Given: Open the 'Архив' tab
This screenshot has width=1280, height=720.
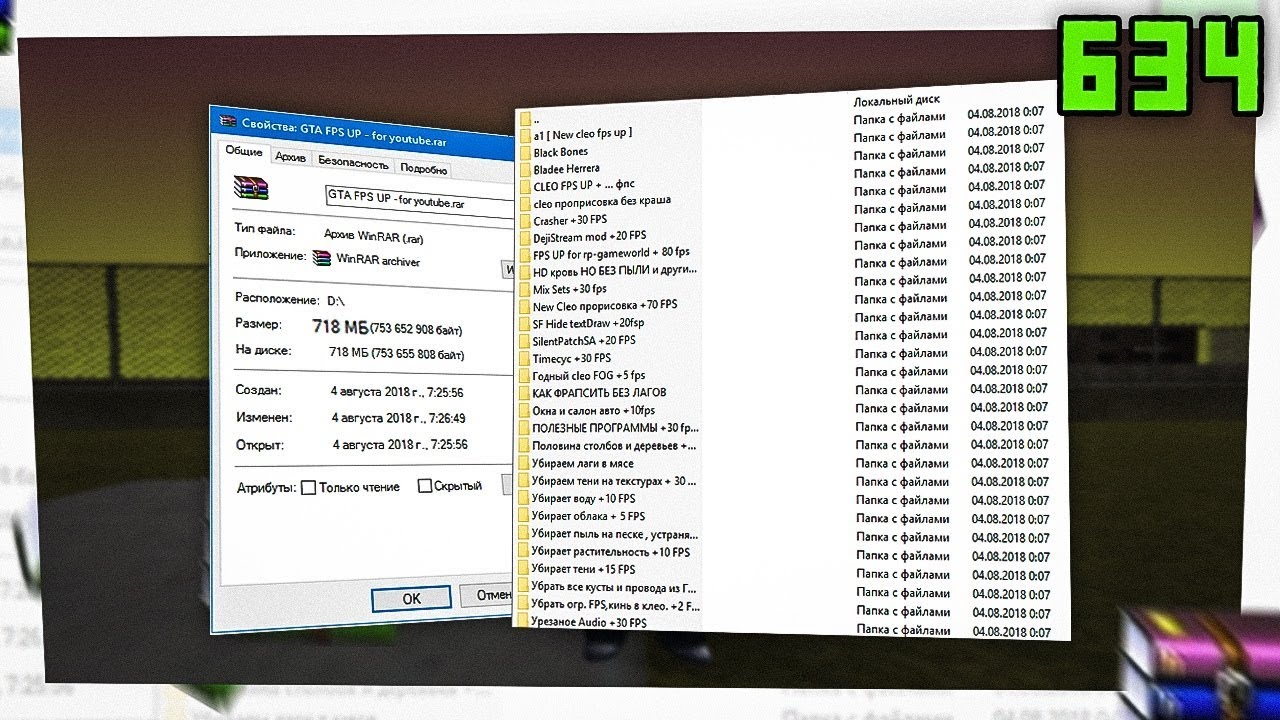Looking at the screenshot, I should click(291, 157).
